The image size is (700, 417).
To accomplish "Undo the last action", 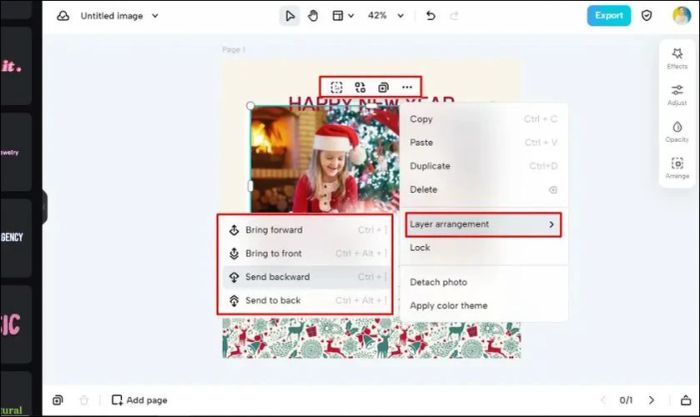I will 430,16.
